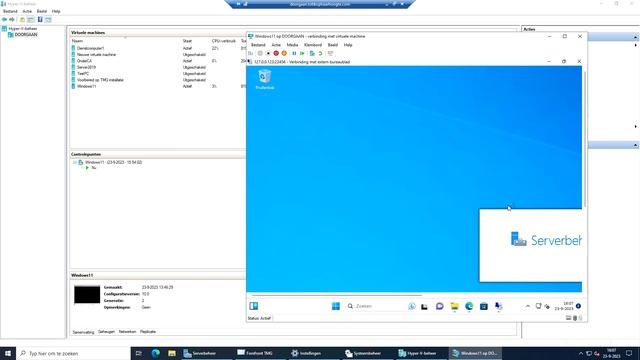Click the orange Save state button in VM toolbar
Image resolution: width=640 pixels, height=360 pixels.
[284, 53]
